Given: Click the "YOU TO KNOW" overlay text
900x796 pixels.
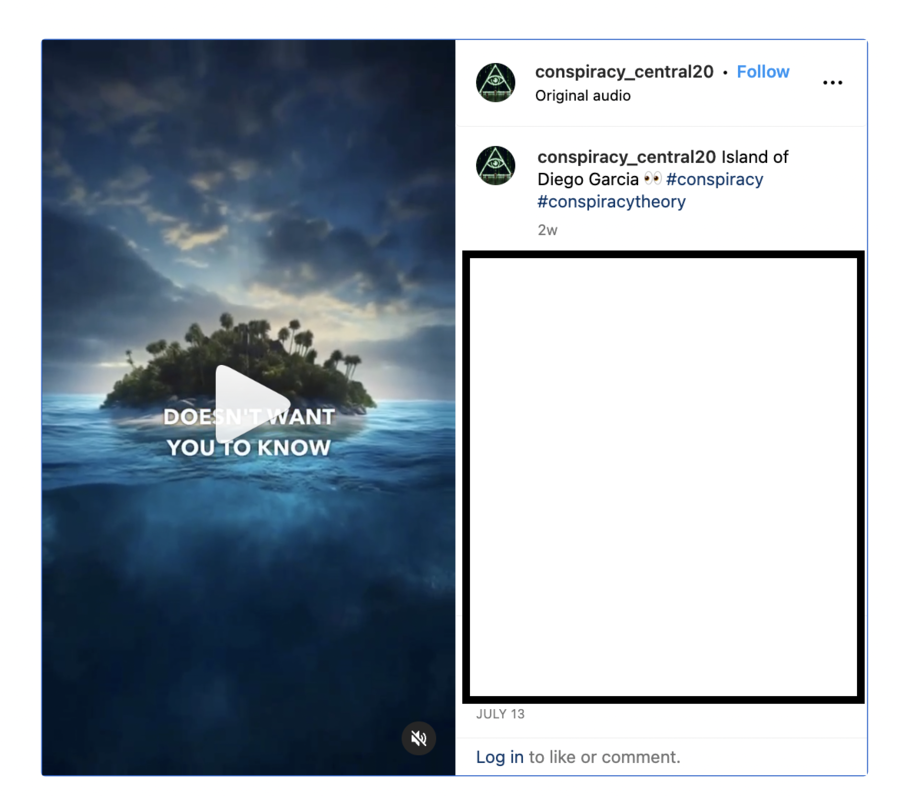Looking at the screenshot, I should coord(249,448).
